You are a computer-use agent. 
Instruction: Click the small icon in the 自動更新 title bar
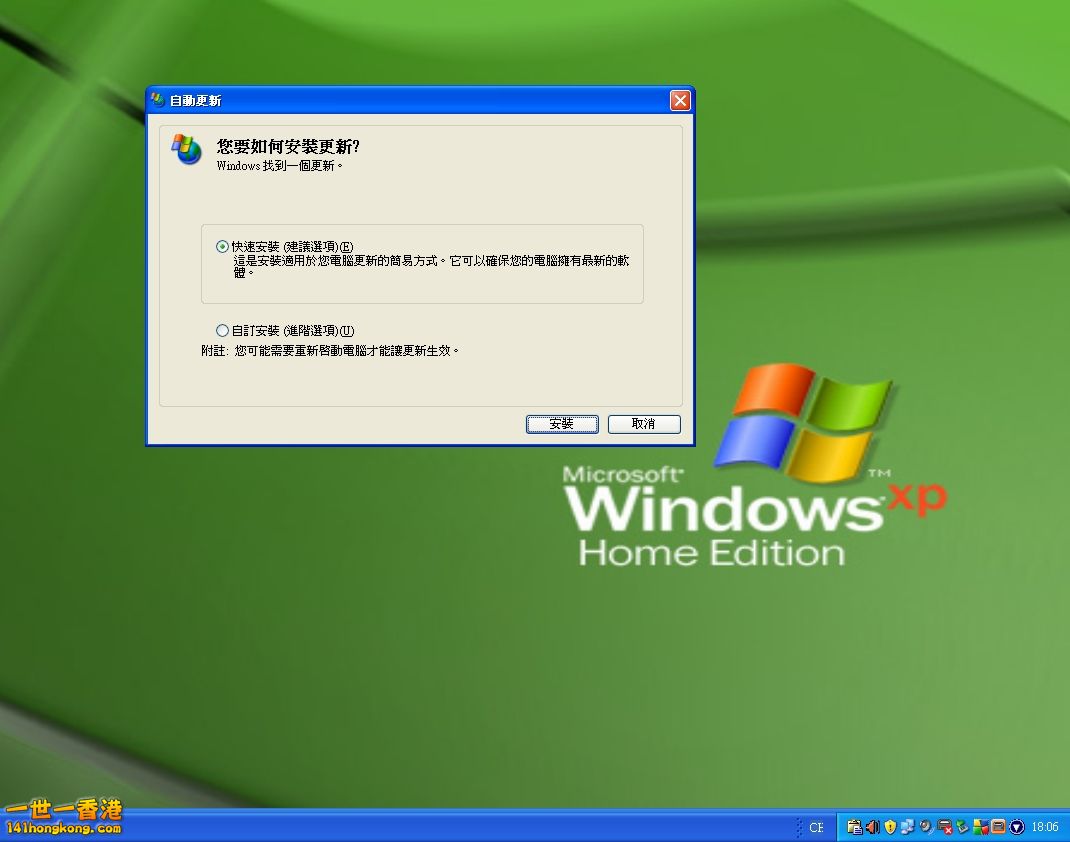(x=158, y=100)
